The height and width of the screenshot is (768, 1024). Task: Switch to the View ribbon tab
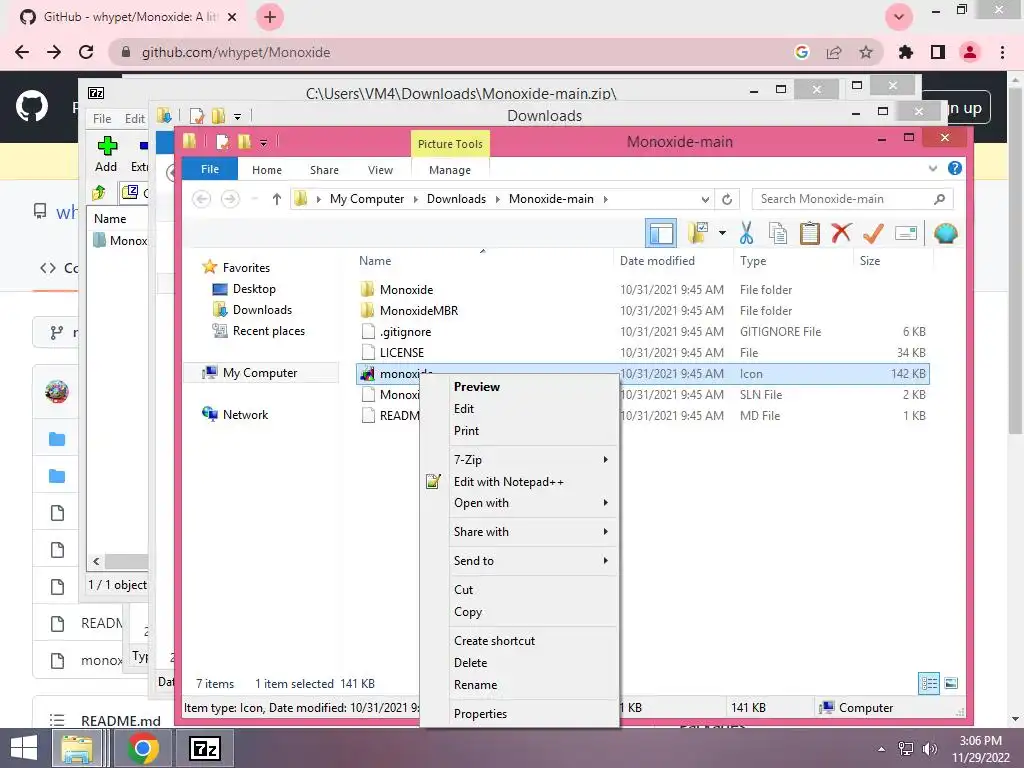point(380,170)
